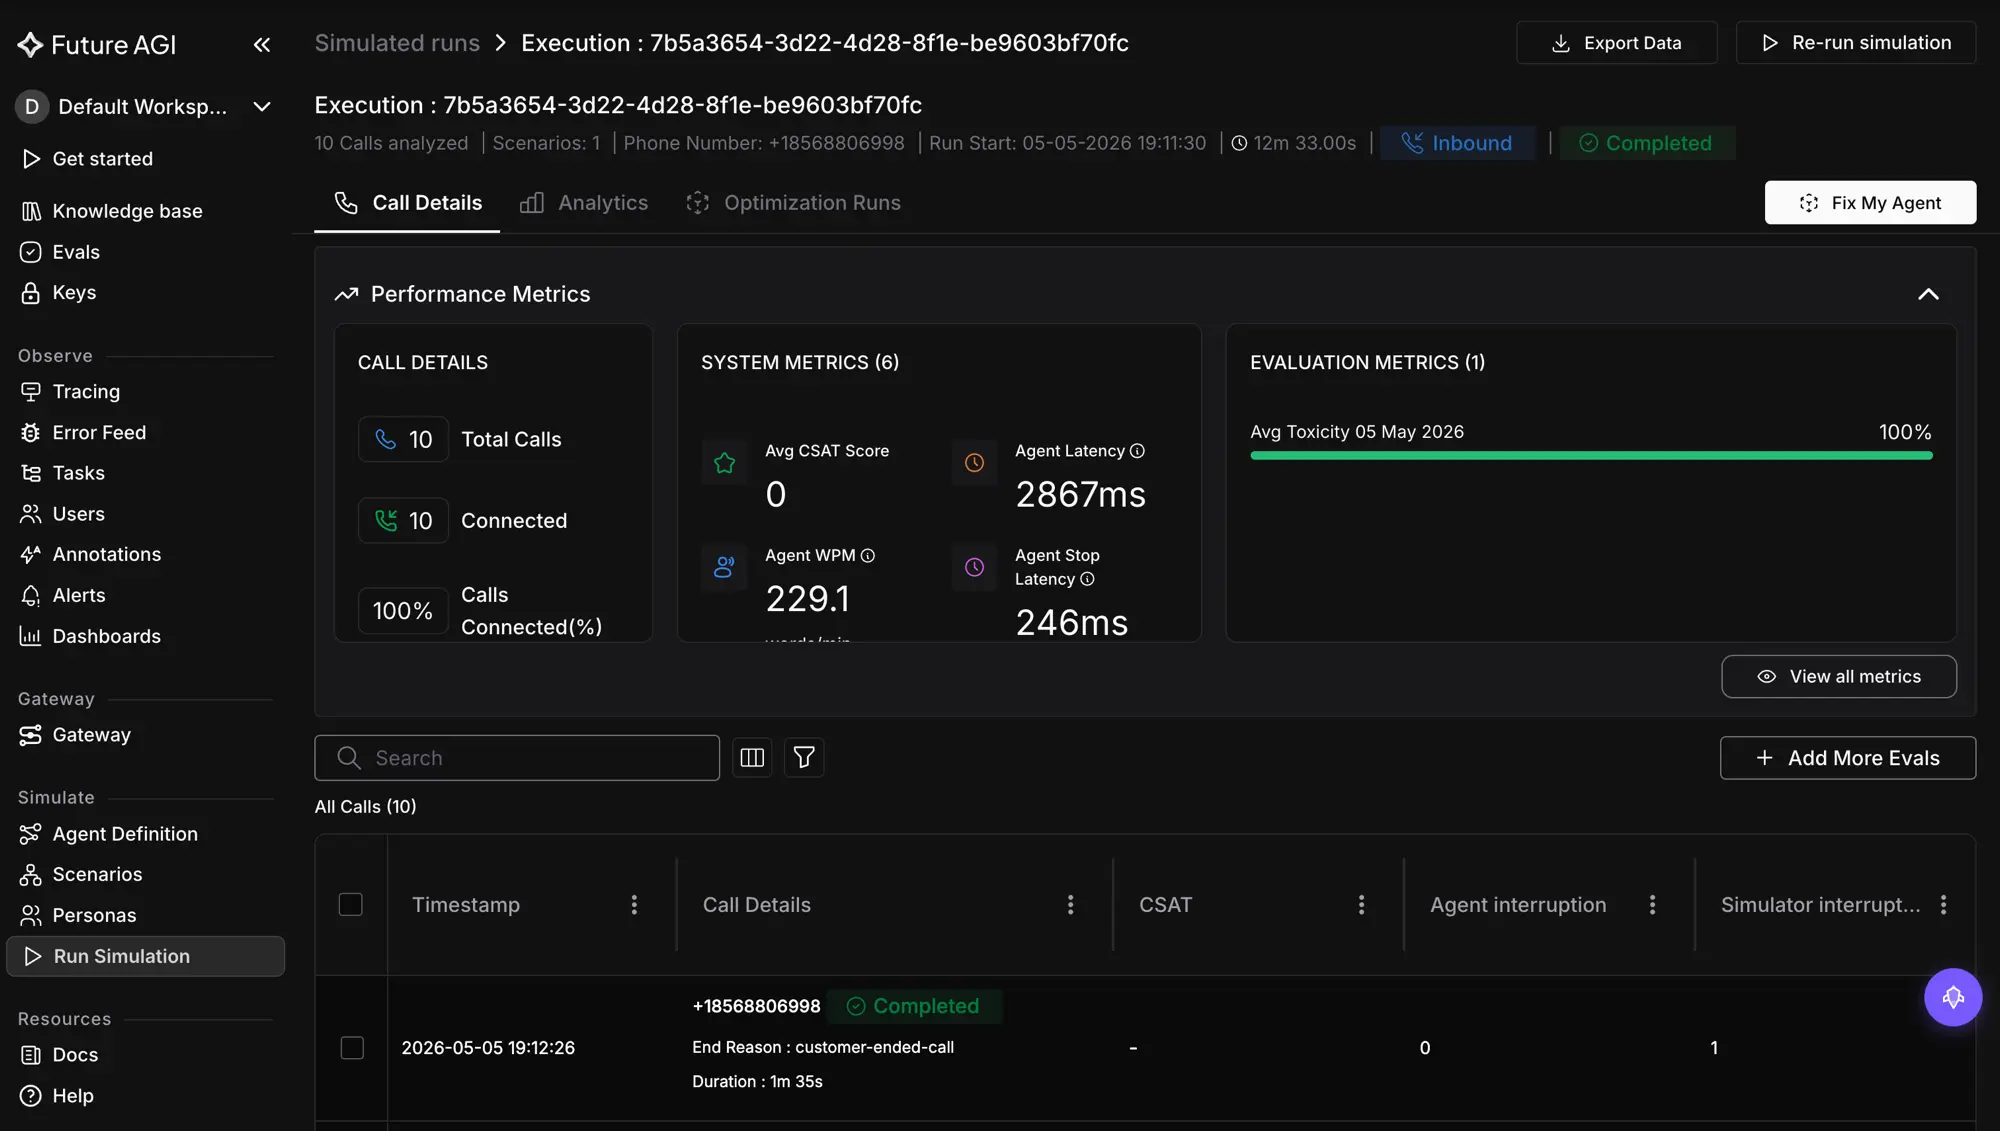Click Avg CSAT Score star icon
2000x1131 pixels.
coord(725,463)
